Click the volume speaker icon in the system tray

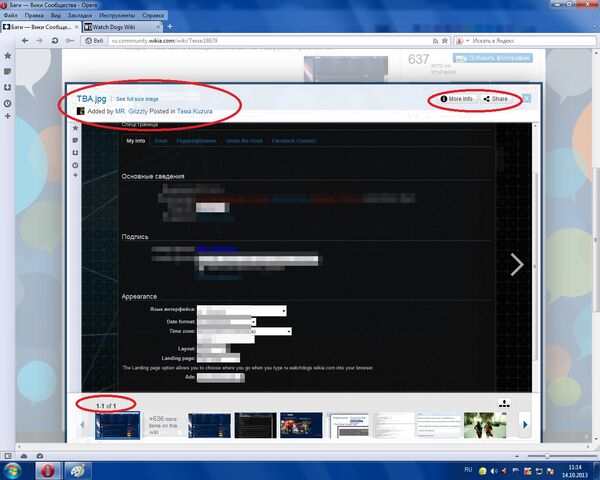tap(494, 471)
